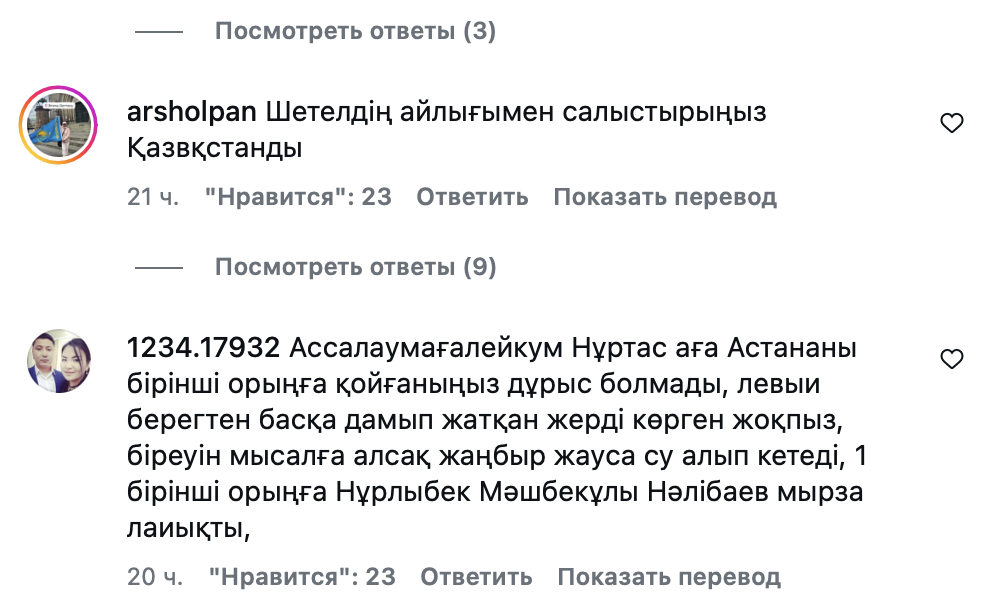Like the comment by 1234.17932

(952, 359)
